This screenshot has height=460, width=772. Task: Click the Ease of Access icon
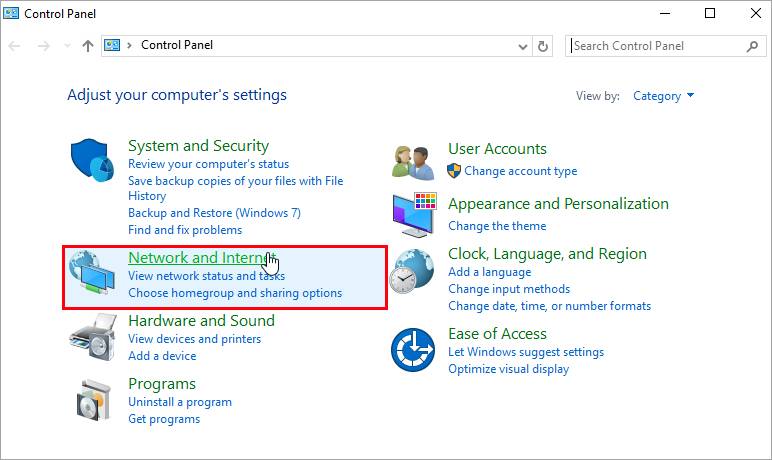(413, 350)
